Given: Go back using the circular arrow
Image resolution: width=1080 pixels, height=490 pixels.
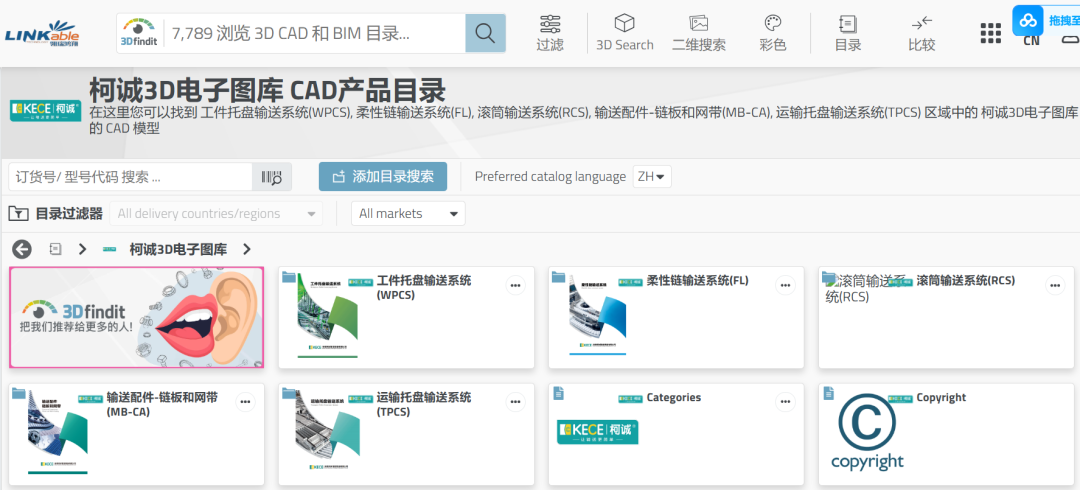Looking at the screenshot, I should click(22, 249).
